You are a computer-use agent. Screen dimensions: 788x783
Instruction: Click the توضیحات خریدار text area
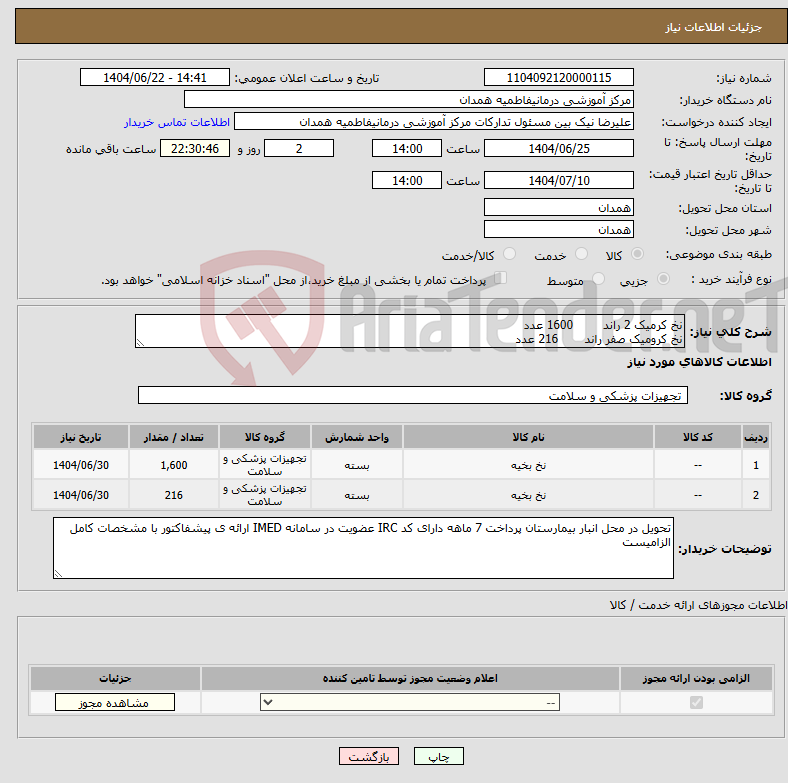pyautogui.click(x=363, y=548)
